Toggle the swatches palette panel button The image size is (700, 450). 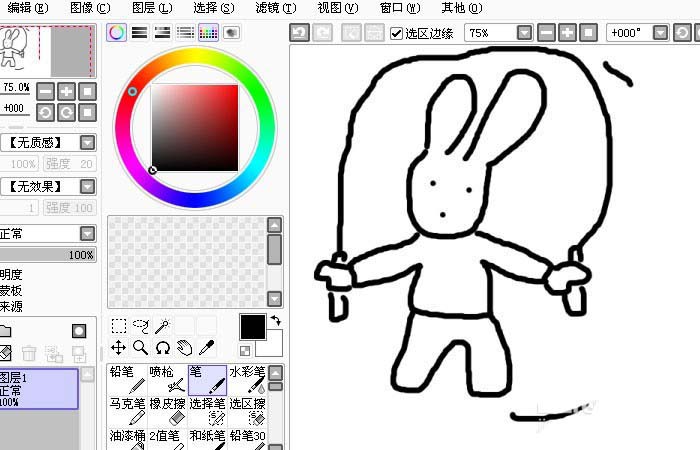pos(208,33)
